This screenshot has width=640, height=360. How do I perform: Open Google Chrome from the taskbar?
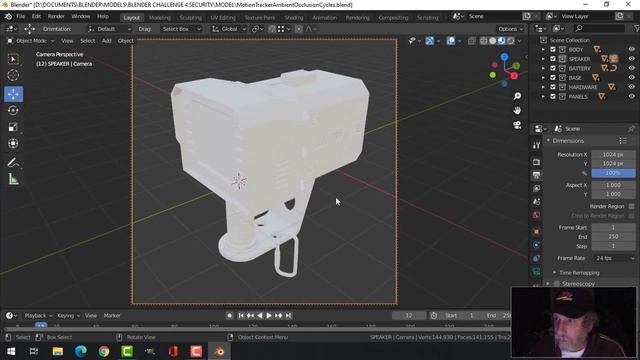pyautogui.click(x=104, y=351)
